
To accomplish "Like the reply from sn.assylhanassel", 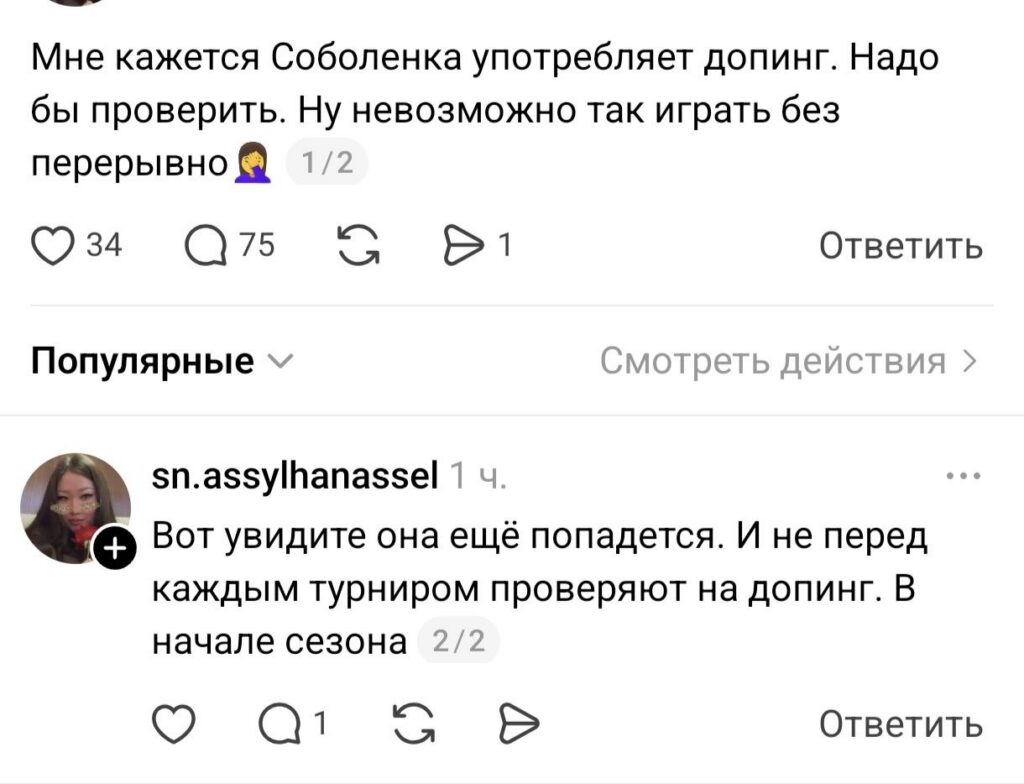I will point(176,723).
